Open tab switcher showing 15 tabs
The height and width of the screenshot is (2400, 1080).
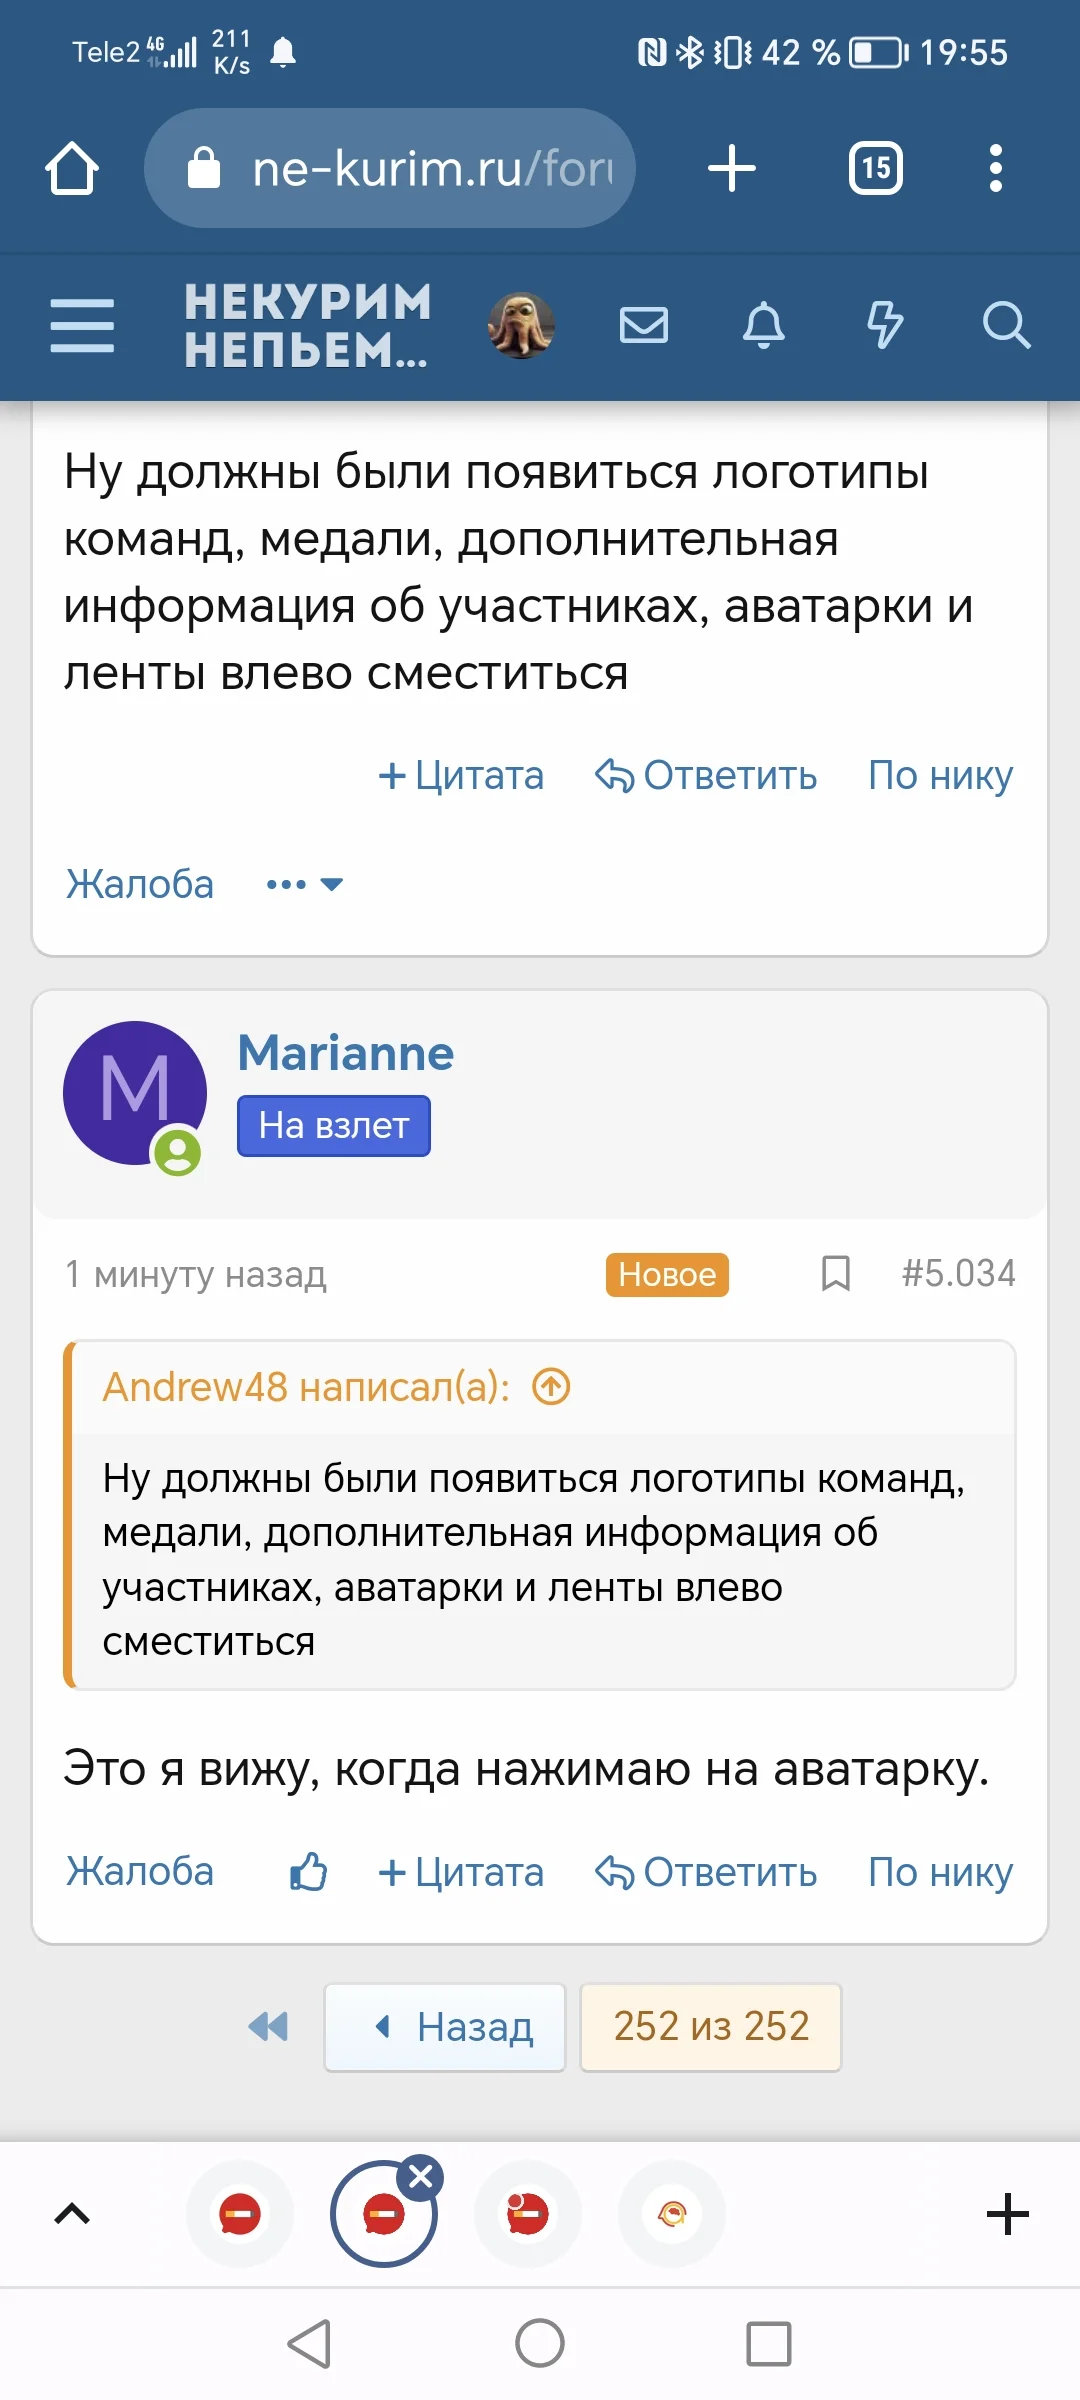(875, 167)
